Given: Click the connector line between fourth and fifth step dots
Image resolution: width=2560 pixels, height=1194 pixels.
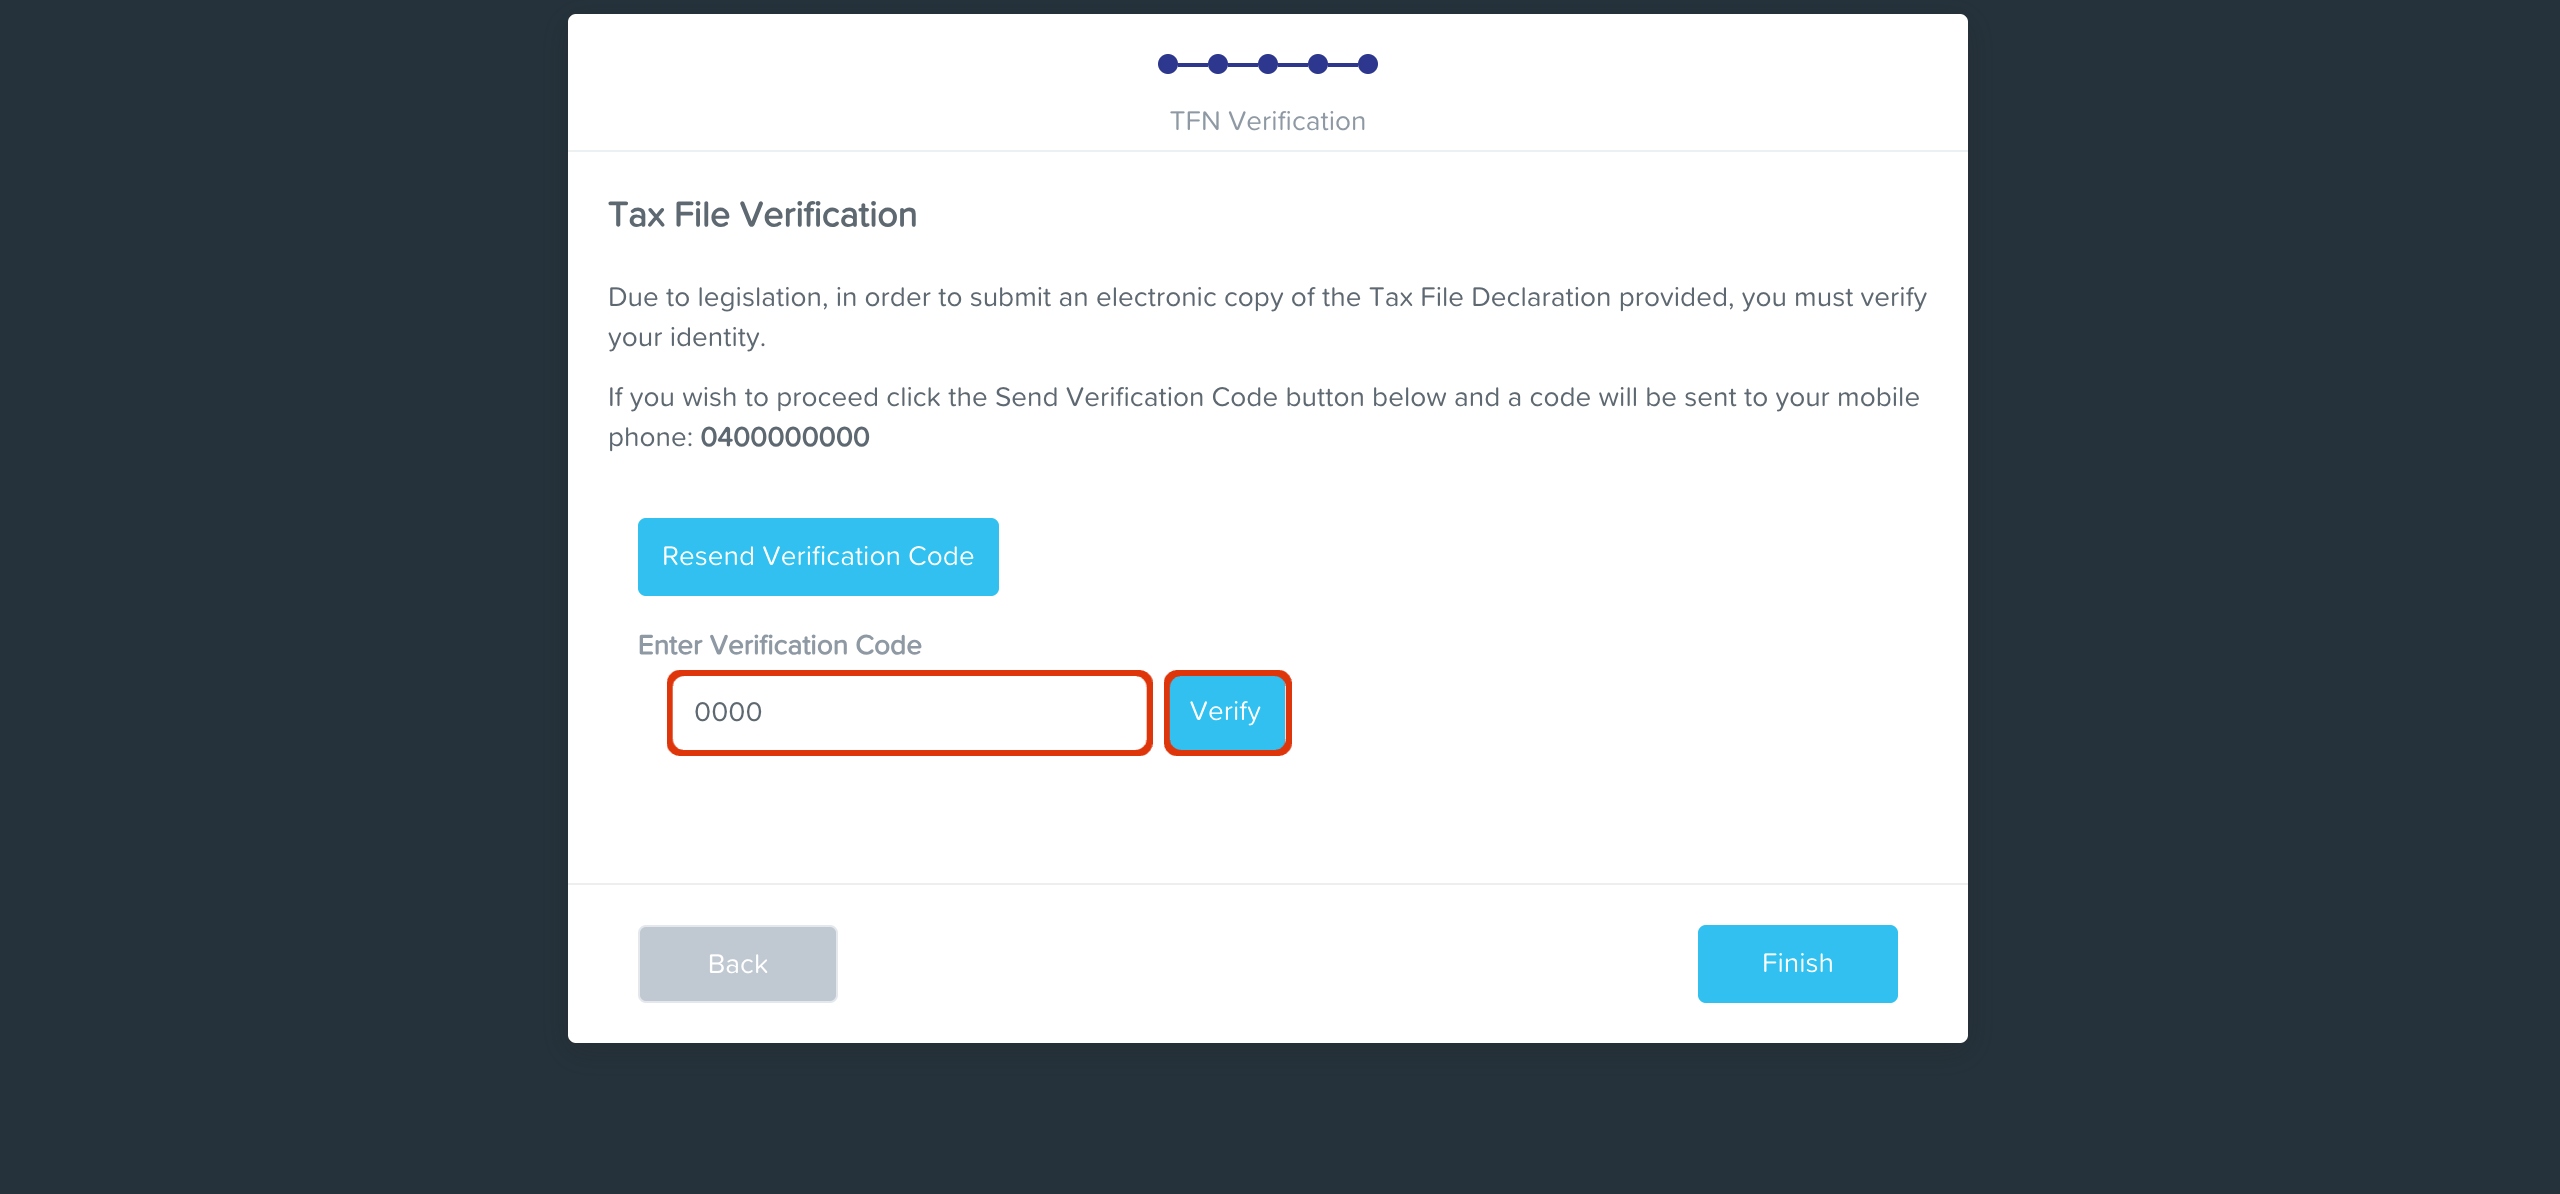Looking at the screenshot, I should click(x=1343, y=64).
